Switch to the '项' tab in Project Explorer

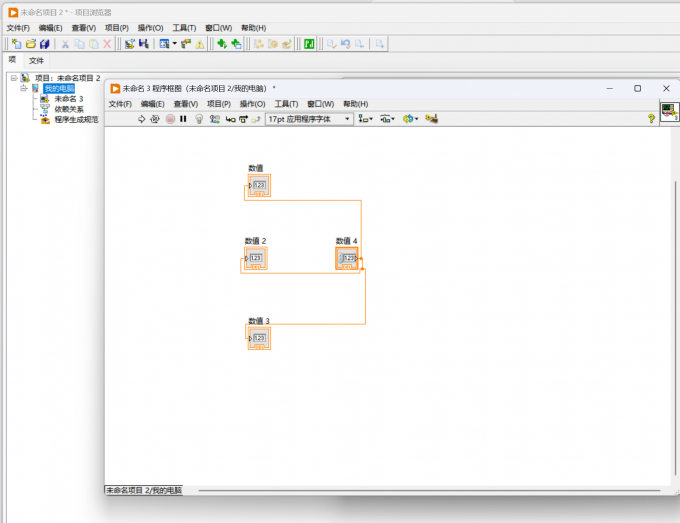coord(13,60)
